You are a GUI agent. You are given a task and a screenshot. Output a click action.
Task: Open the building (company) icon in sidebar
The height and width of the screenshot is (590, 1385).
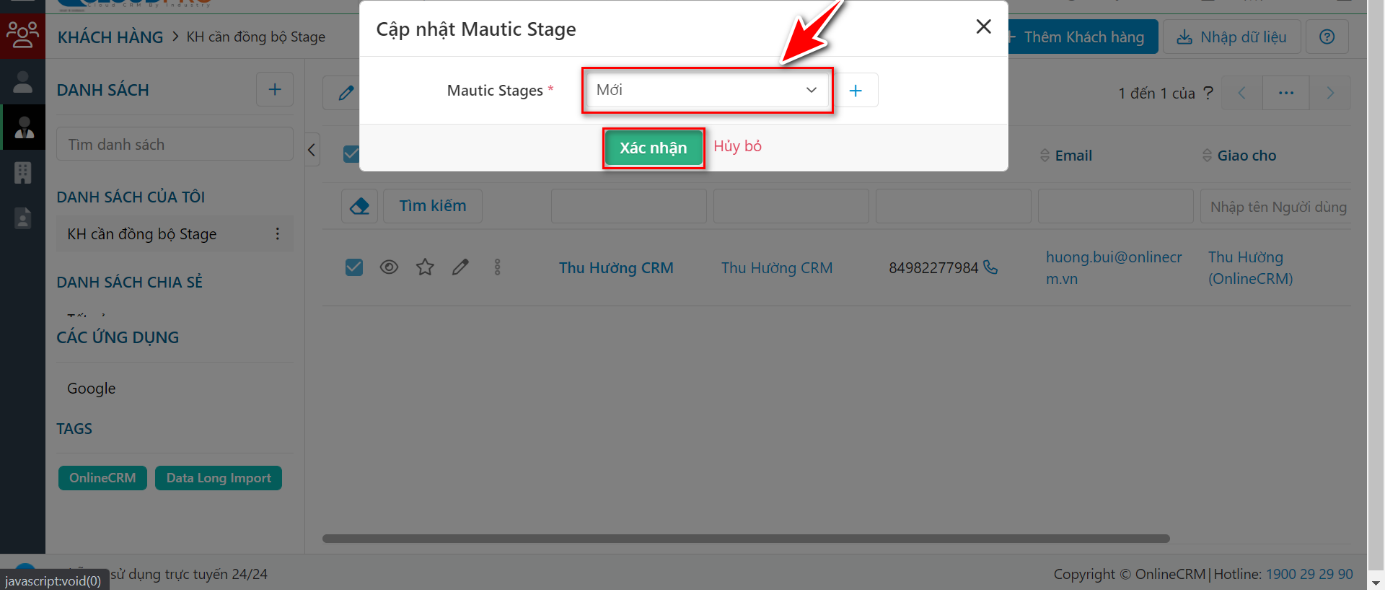(22, 172)
